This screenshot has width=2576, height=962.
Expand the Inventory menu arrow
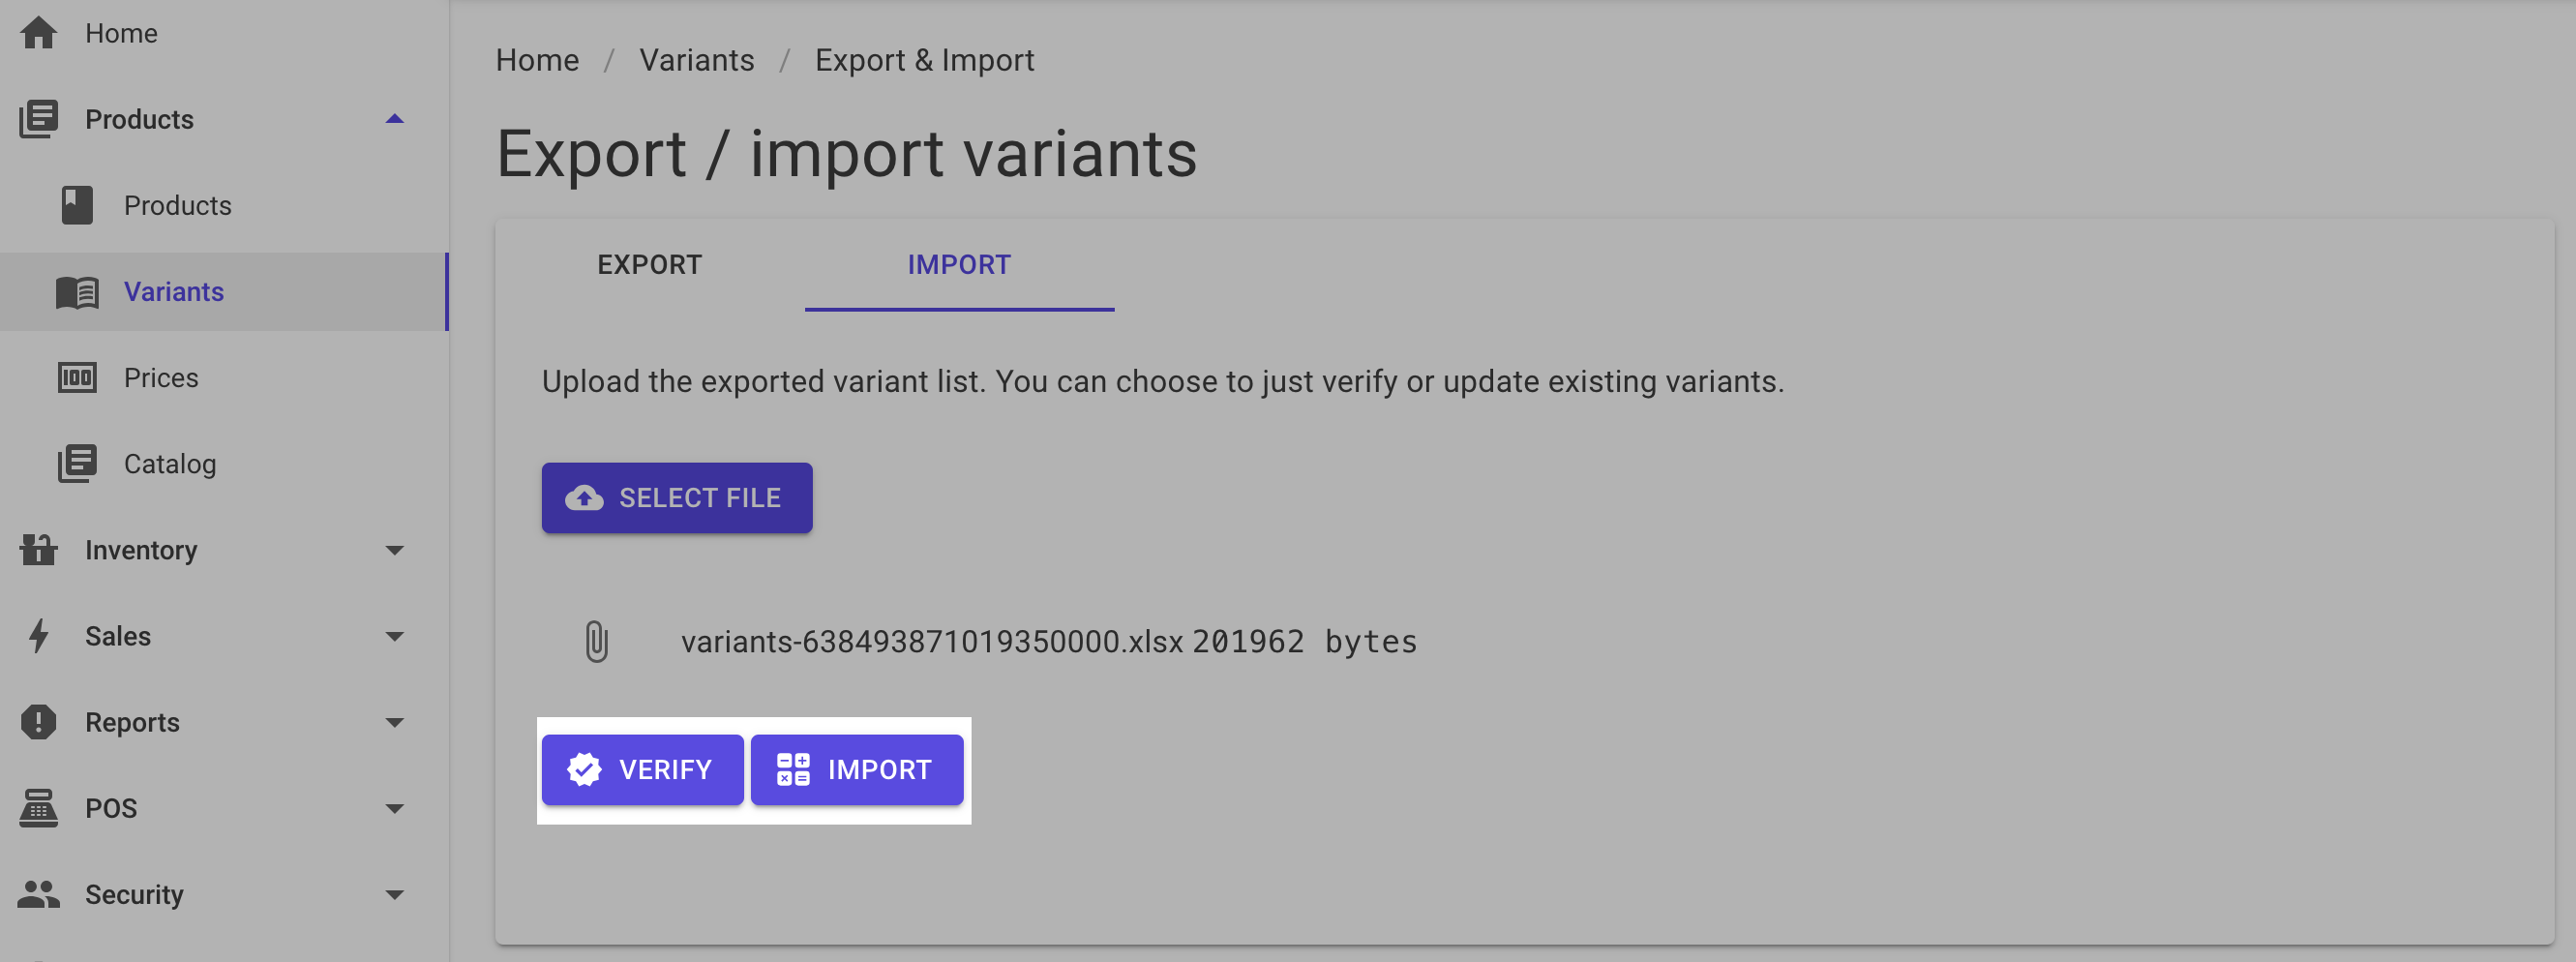pos(395,550)
